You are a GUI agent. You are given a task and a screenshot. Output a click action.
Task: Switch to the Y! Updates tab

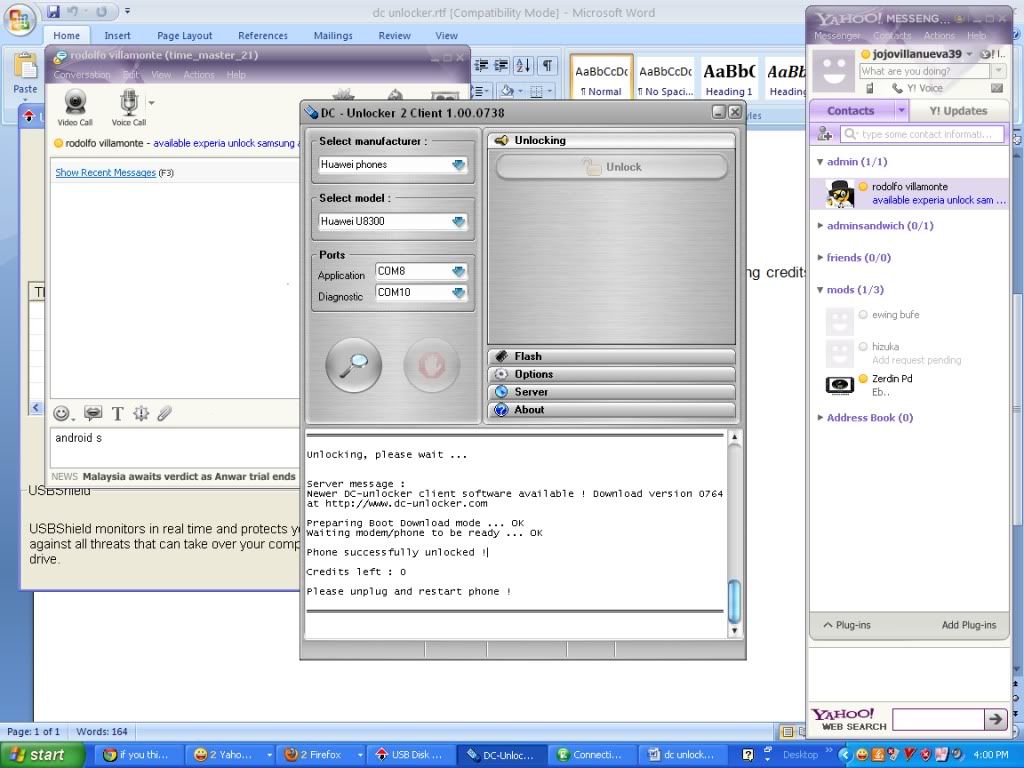click(957, 111)
